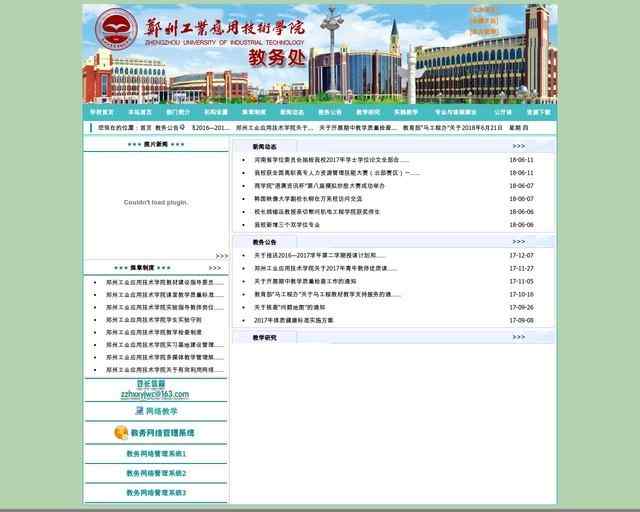Open regulation 教学检查制度
Image resolution: width=640 pixels, height=512 pixels.
(x=154, y=332)
